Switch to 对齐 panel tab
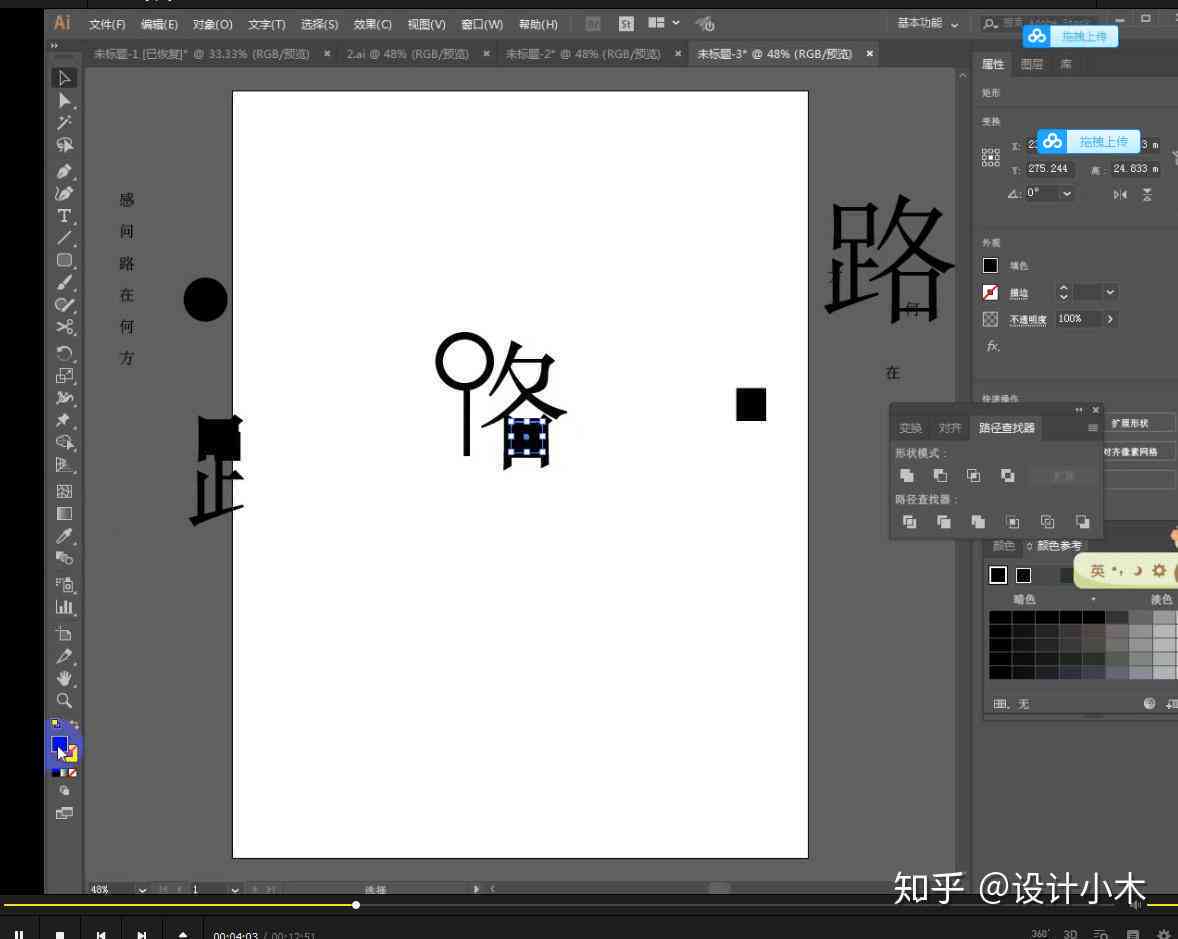Screen dimensions: 1178x939 point(950,428)
